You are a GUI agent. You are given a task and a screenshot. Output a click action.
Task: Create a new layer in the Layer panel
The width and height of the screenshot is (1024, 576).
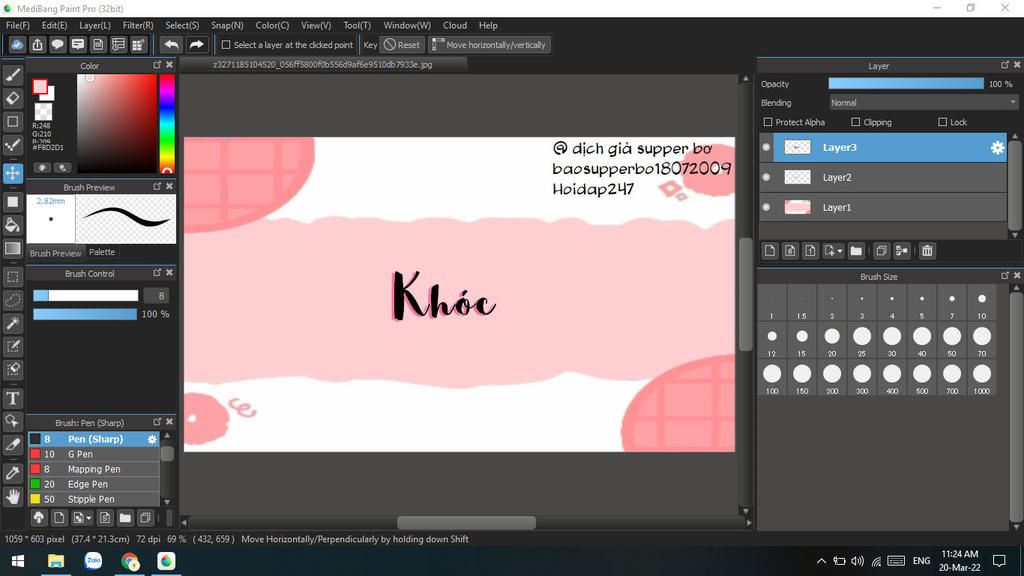770,251
